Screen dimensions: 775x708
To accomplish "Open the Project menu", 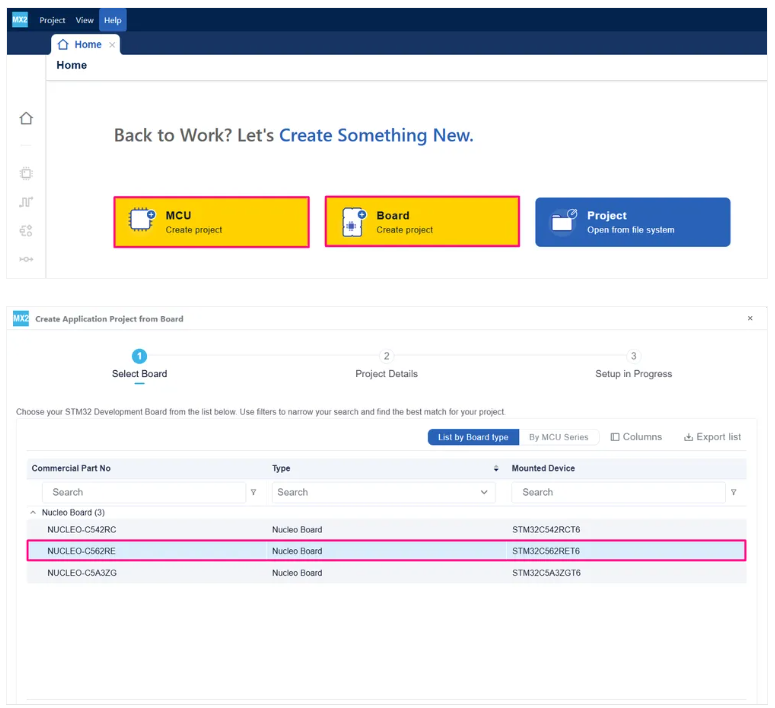I will click(52, 20).
